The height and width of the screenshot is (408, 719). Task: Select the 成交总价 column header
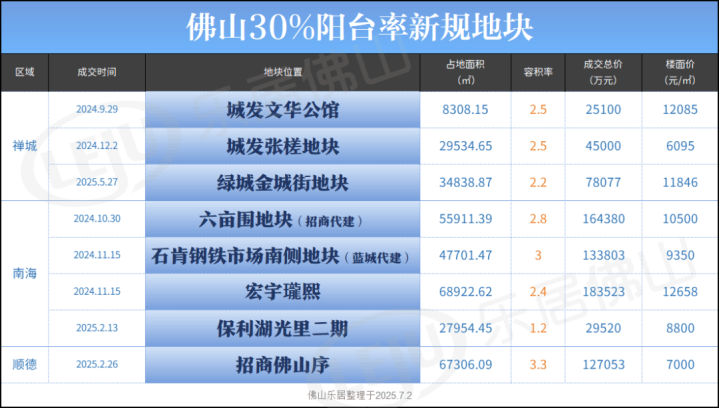(x=603, y=72)
